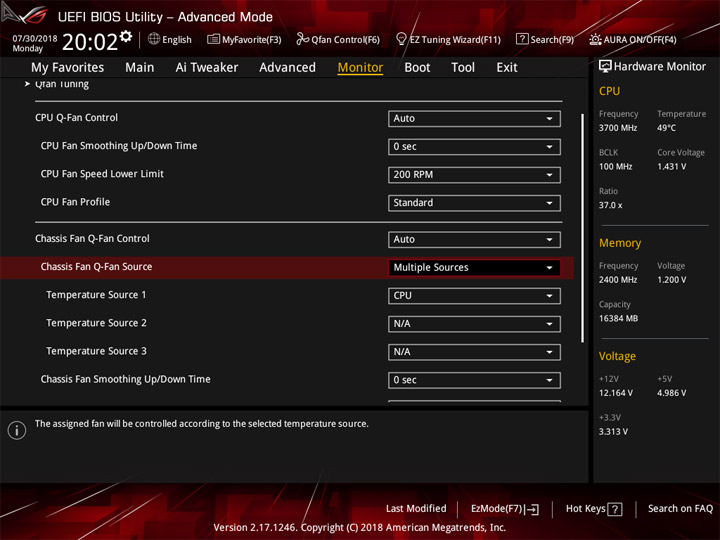The width and height of the screenshot is (720, 540).
Task: Open clock settings gear icon
Action: (x=126, y=36)
